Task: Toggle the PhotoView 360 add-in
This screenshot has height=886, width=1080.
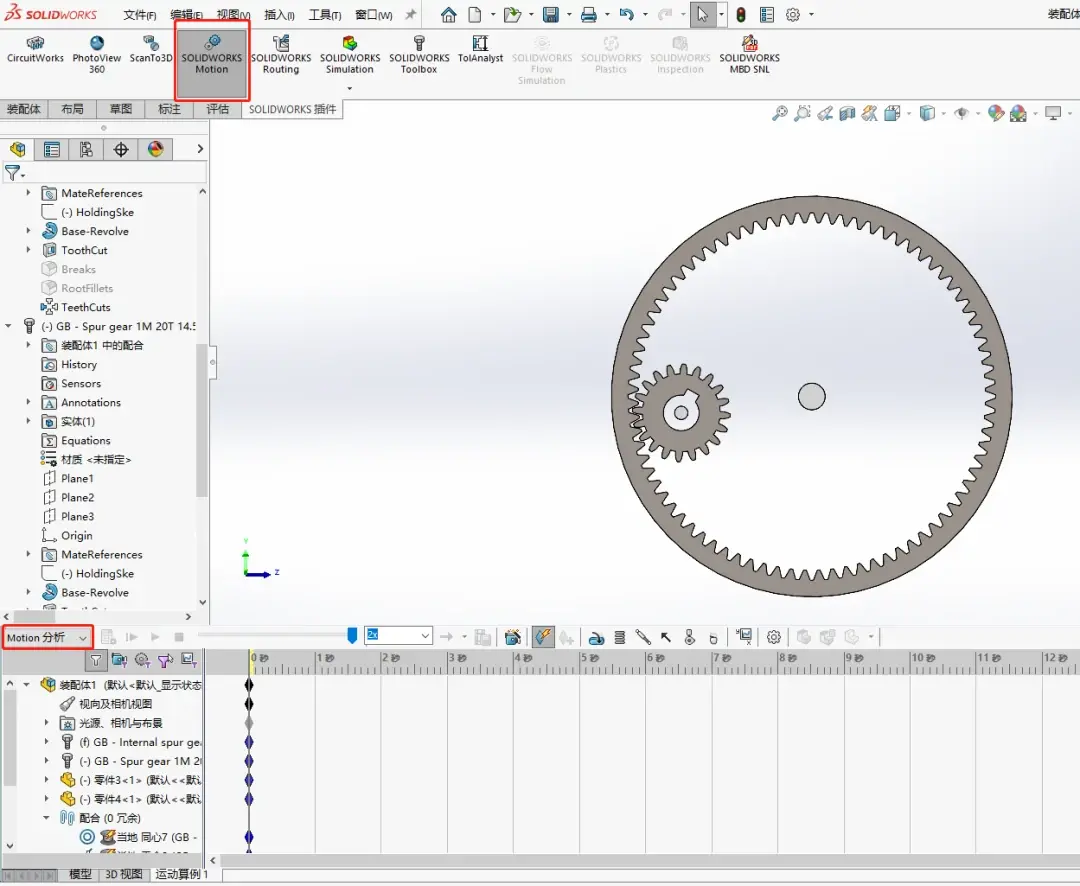Action: (x=97, y=55)
